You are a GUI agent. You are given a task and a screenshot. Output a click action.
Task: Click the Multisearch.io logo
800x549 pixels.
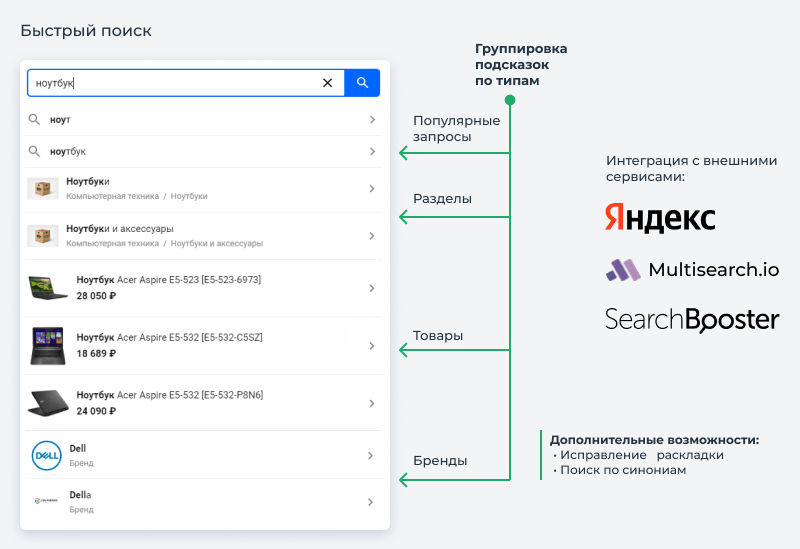[x=692, y=269]
